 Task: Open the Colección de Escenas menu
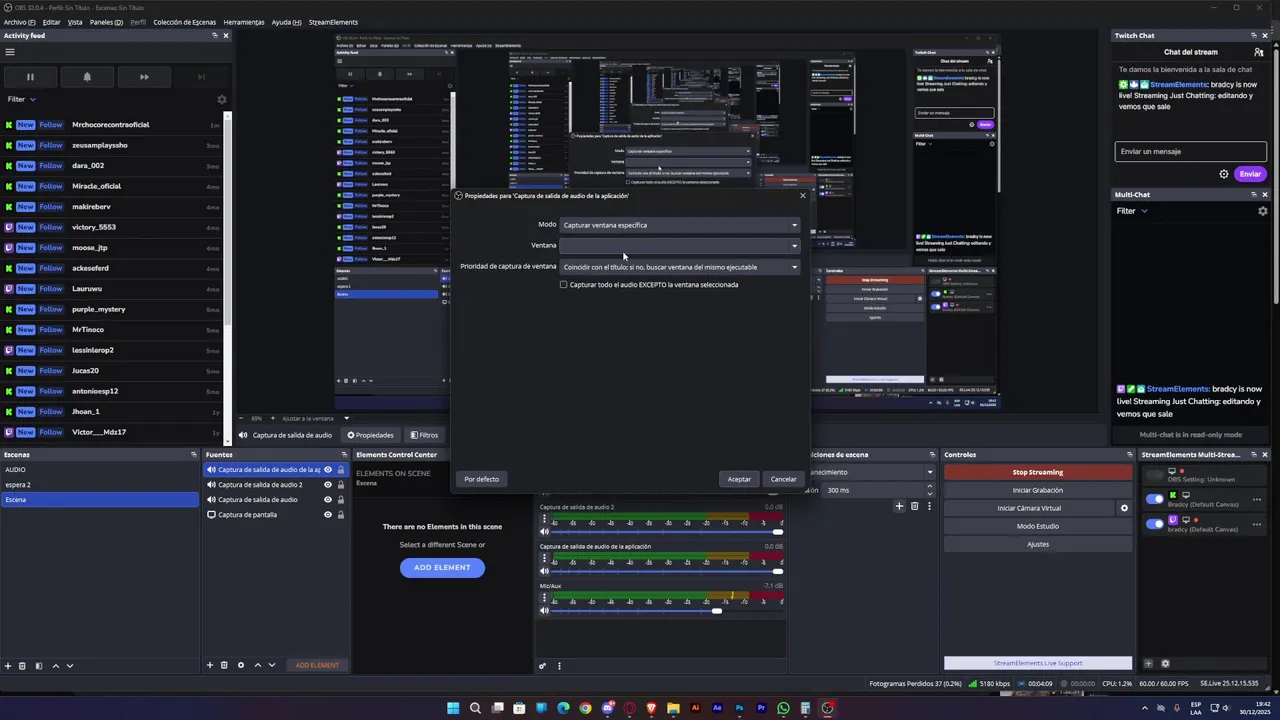(184, 22)
